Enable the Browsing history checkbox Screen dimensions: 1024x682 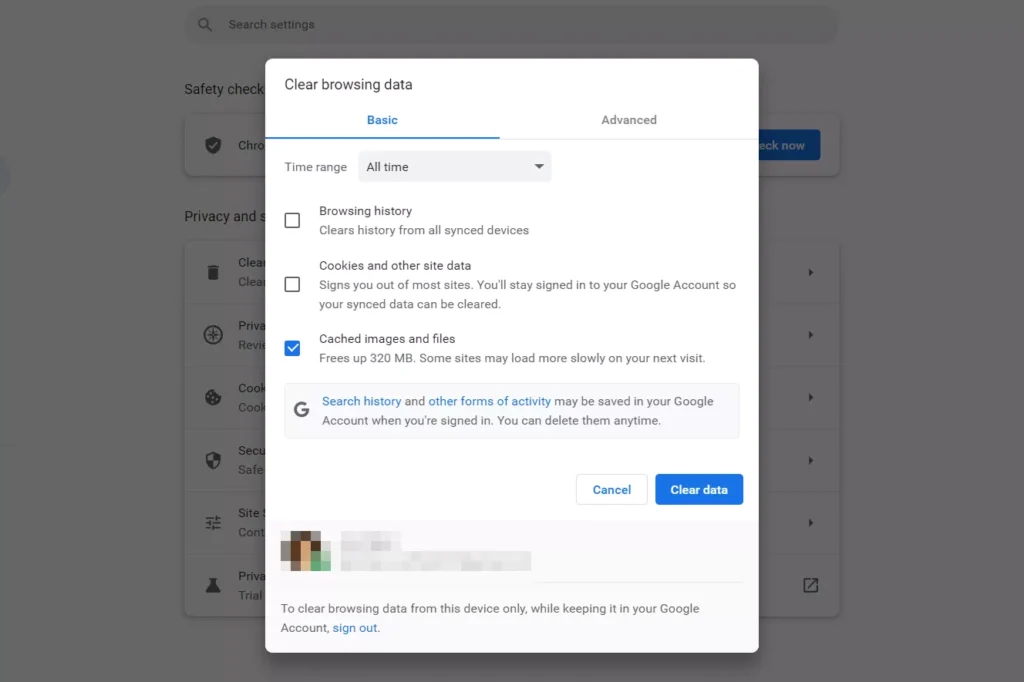click(x=292, y=220)
